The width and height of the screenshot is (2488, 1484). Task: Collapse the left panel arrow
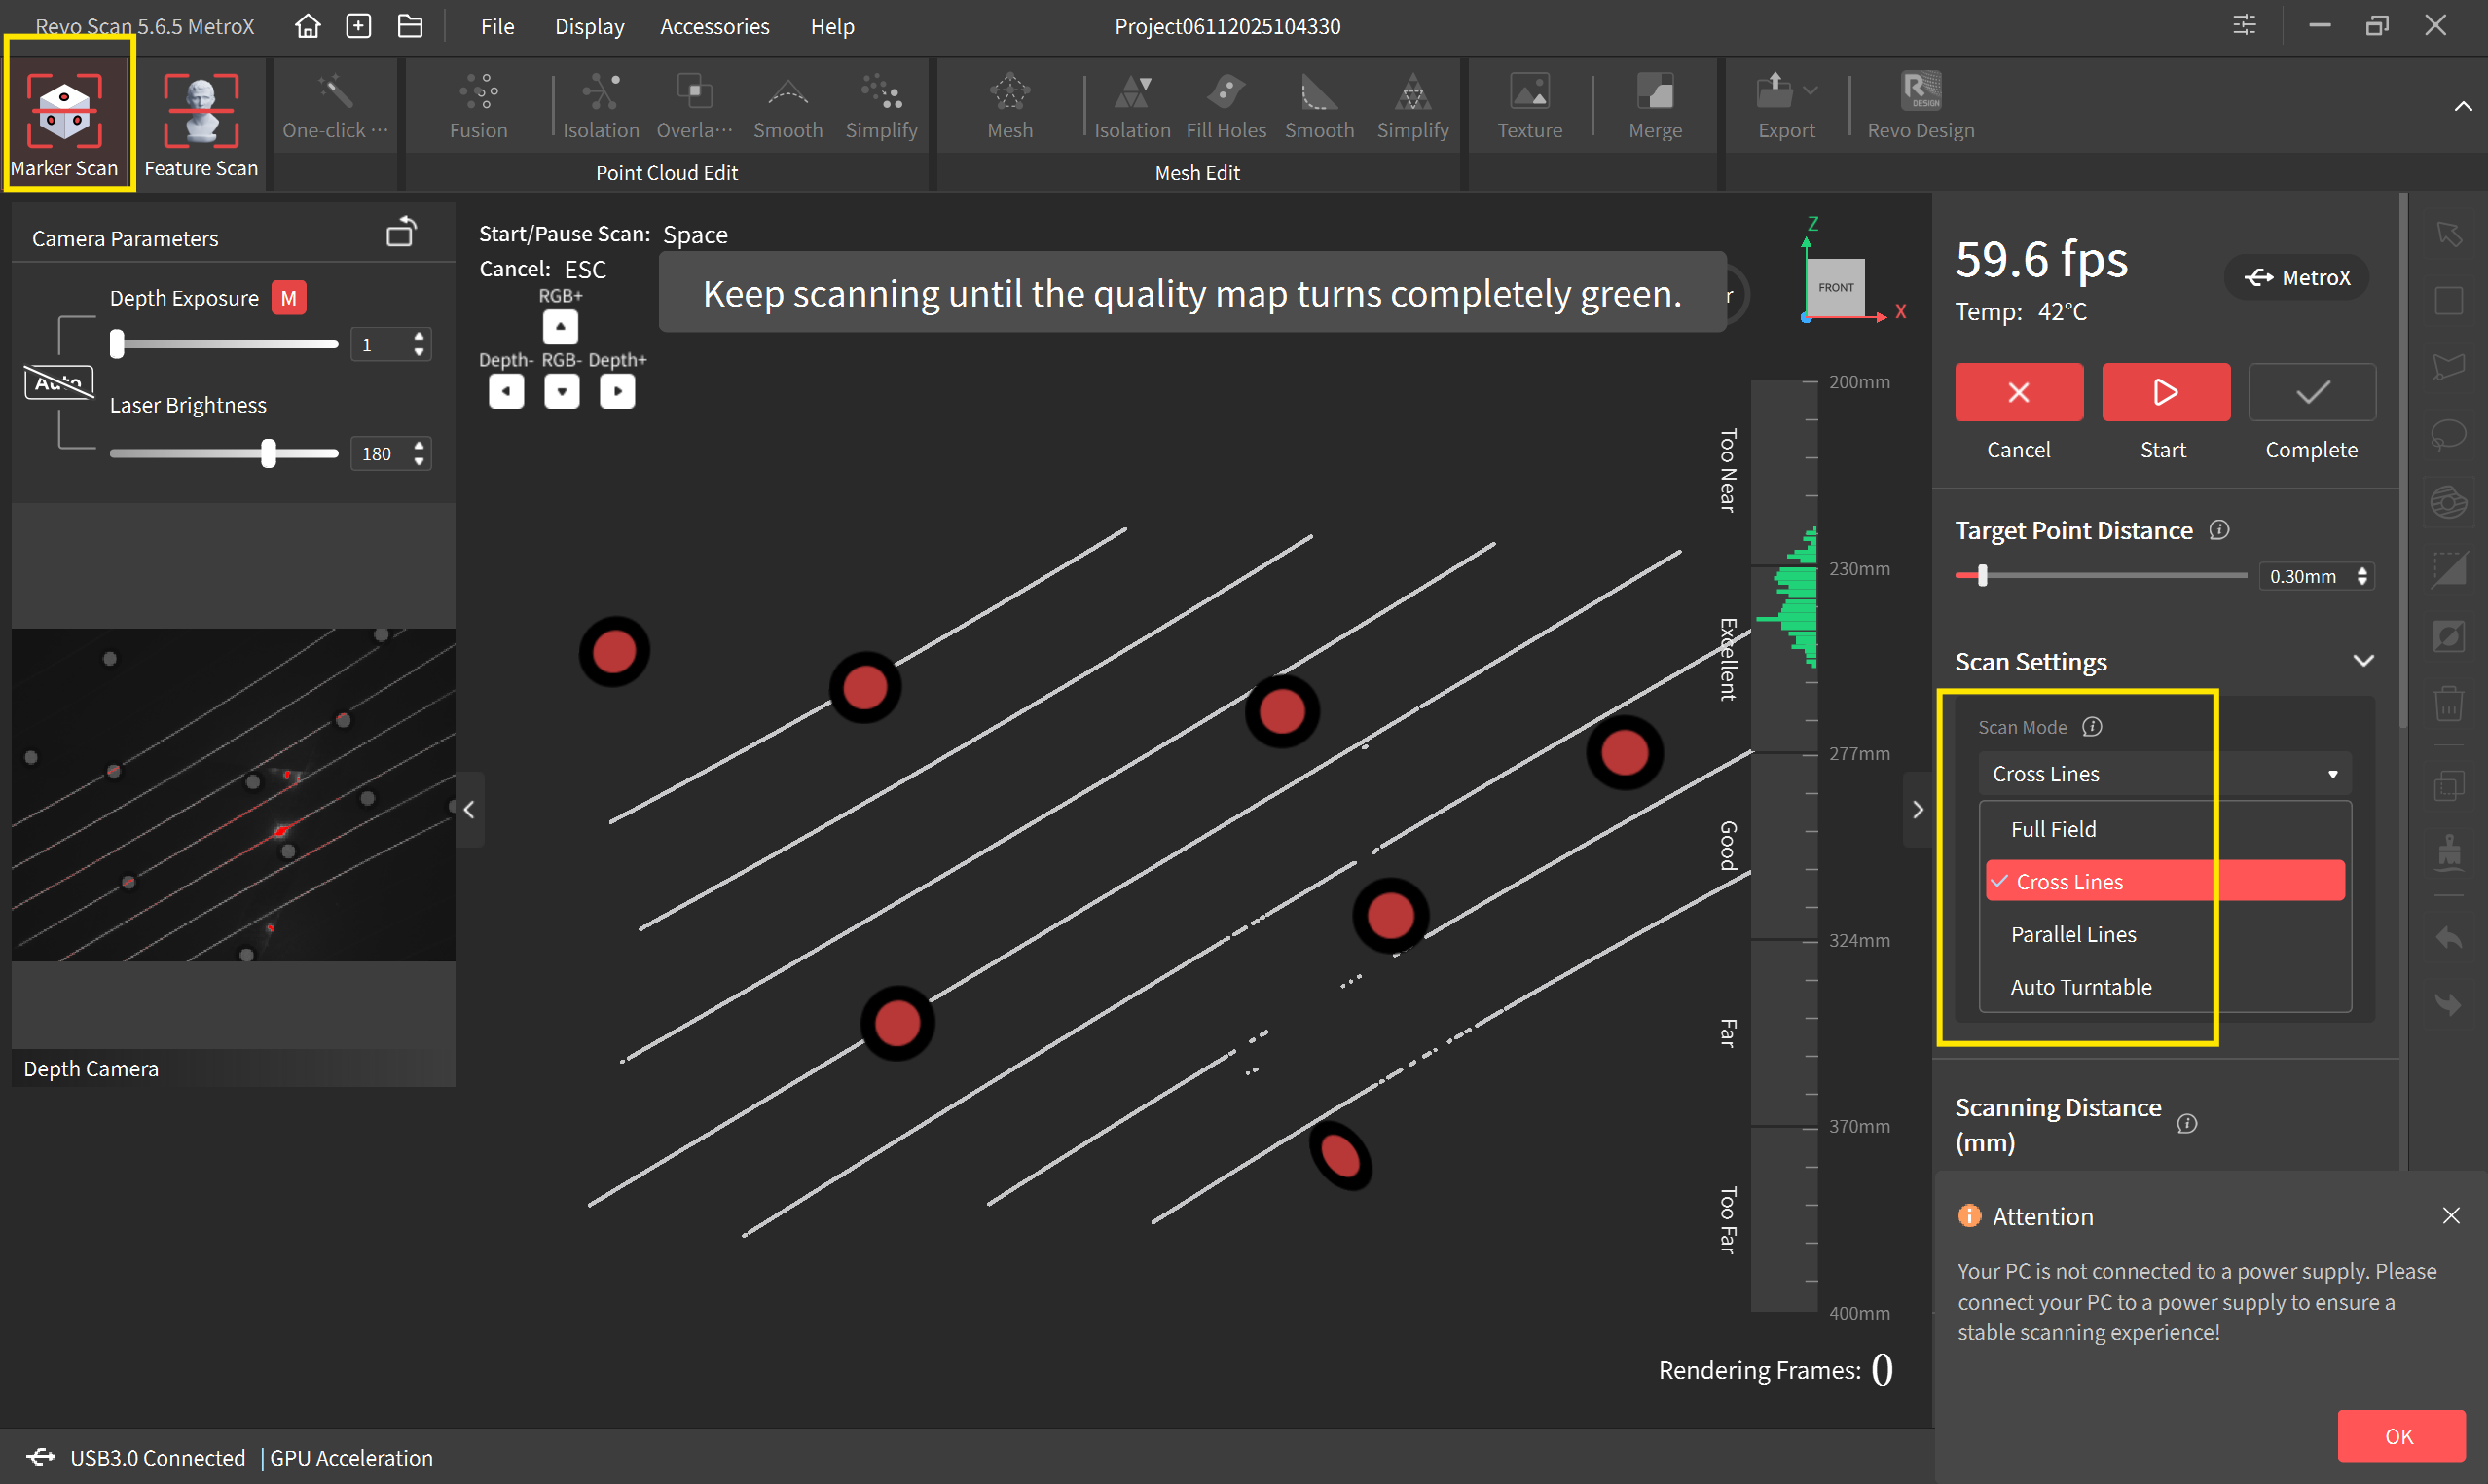point(470,809)
